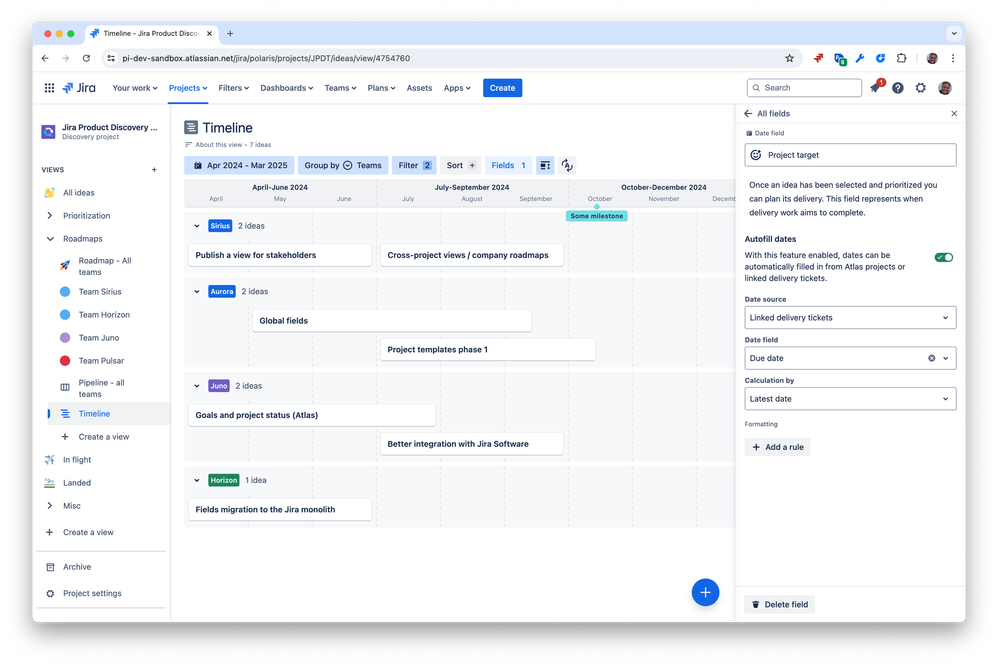Collapse the Juno group
998x665 pixels.
tap(197, 386)
